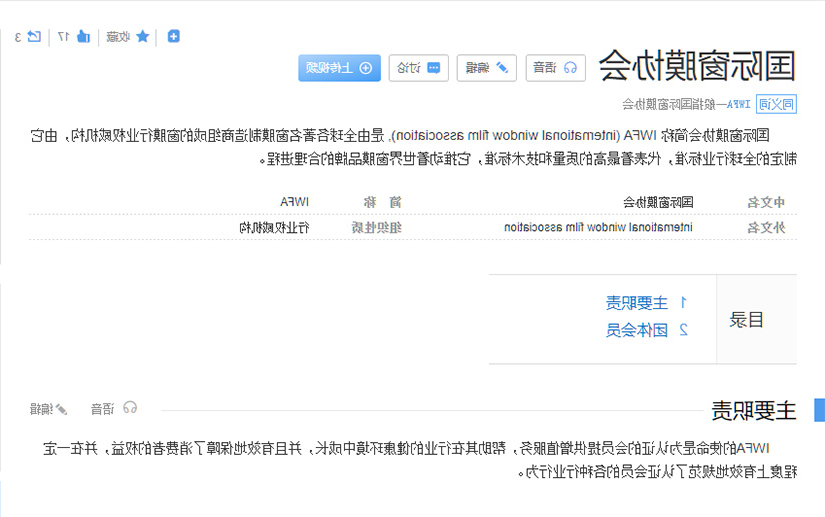Click the star icon to favorite the entry

(143, 36)
